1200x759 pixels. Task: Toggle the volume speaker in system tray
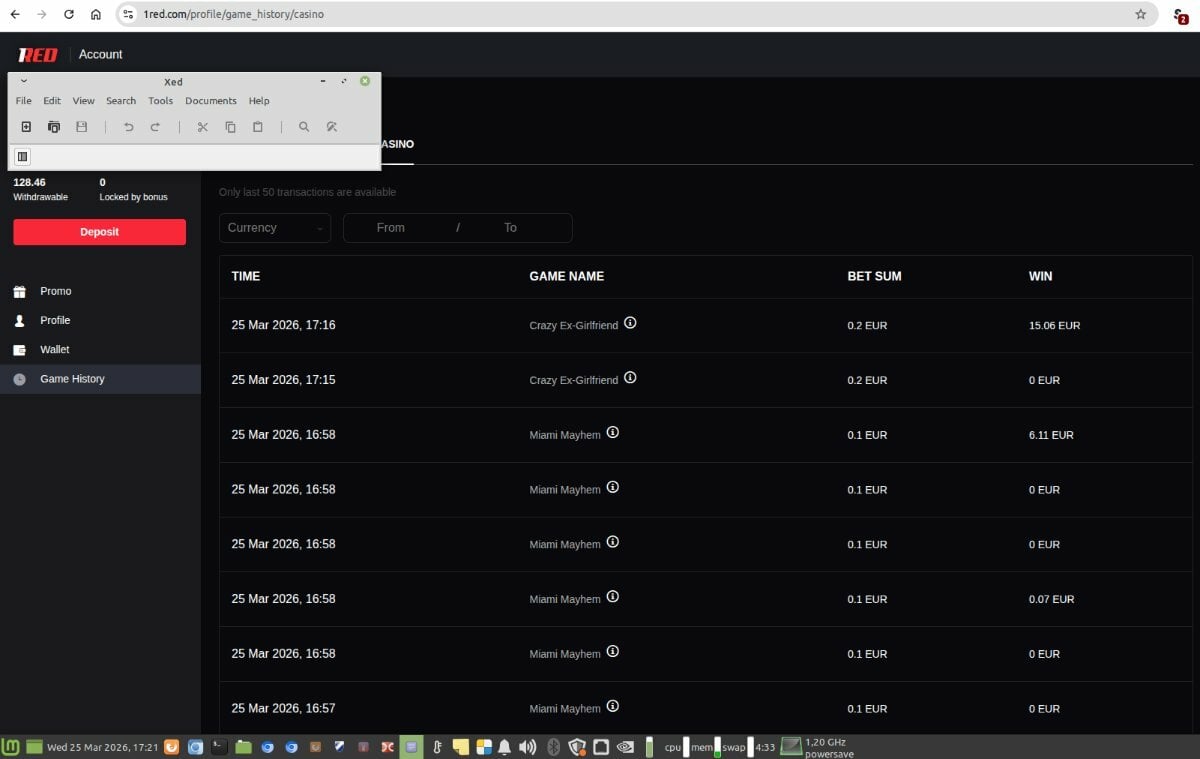tap(527, 747)
